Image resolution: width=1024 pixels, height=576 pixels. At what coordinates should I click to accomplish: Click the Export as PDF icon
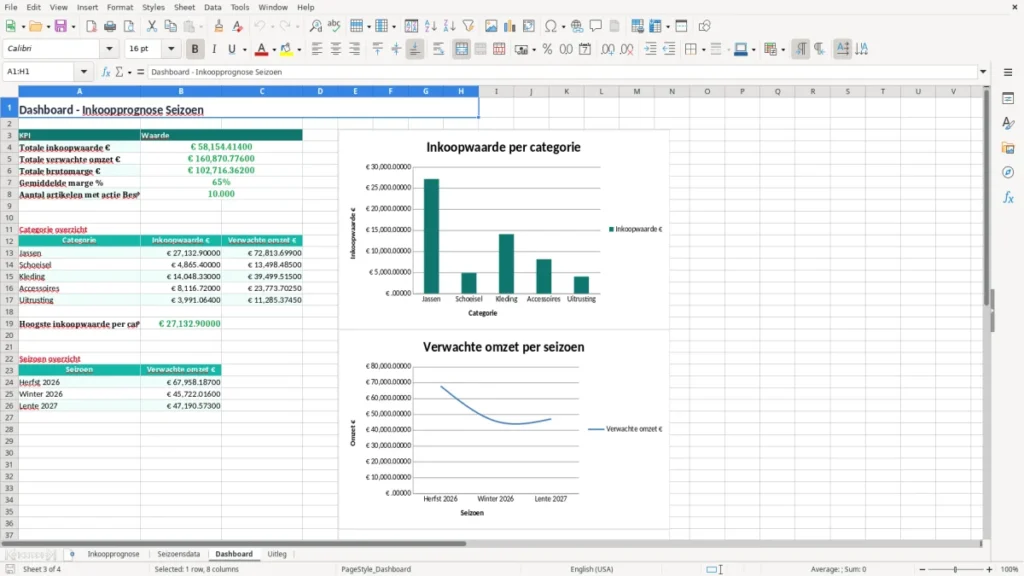91,26
